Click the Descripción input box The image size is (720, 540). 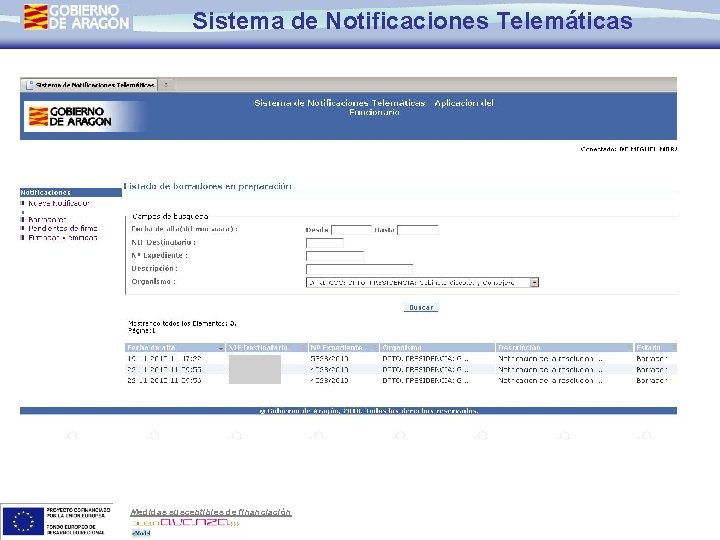click(x=359, y=269)
